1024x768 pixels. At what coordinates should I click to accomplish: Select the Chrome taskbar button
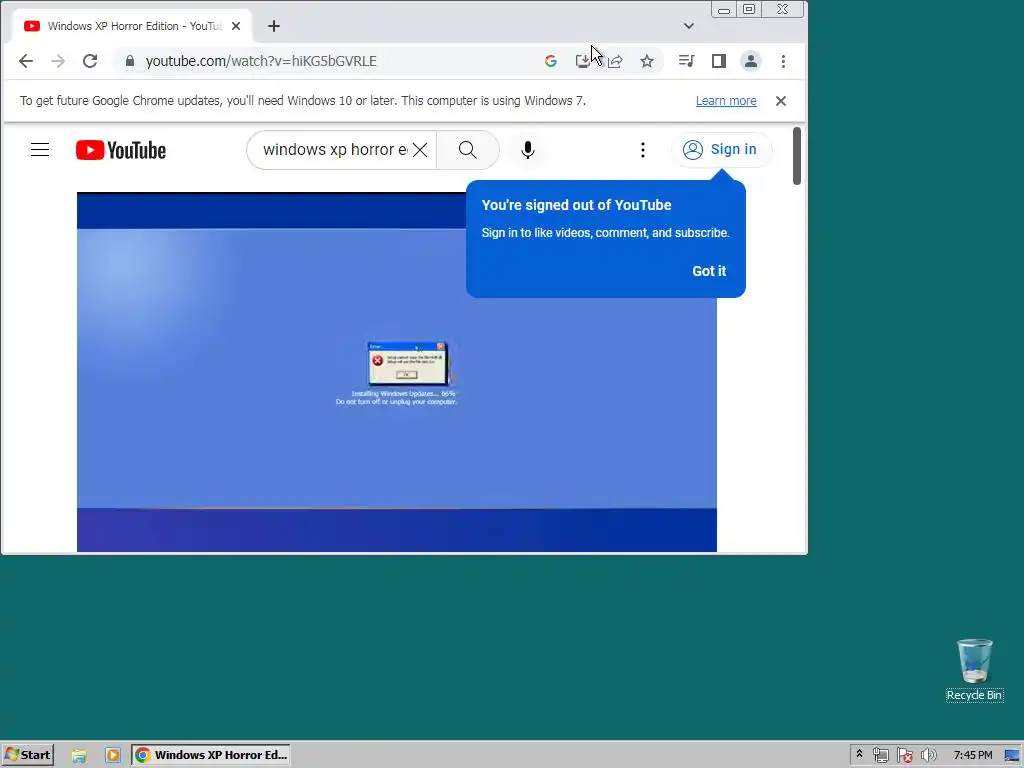(210, 755)
